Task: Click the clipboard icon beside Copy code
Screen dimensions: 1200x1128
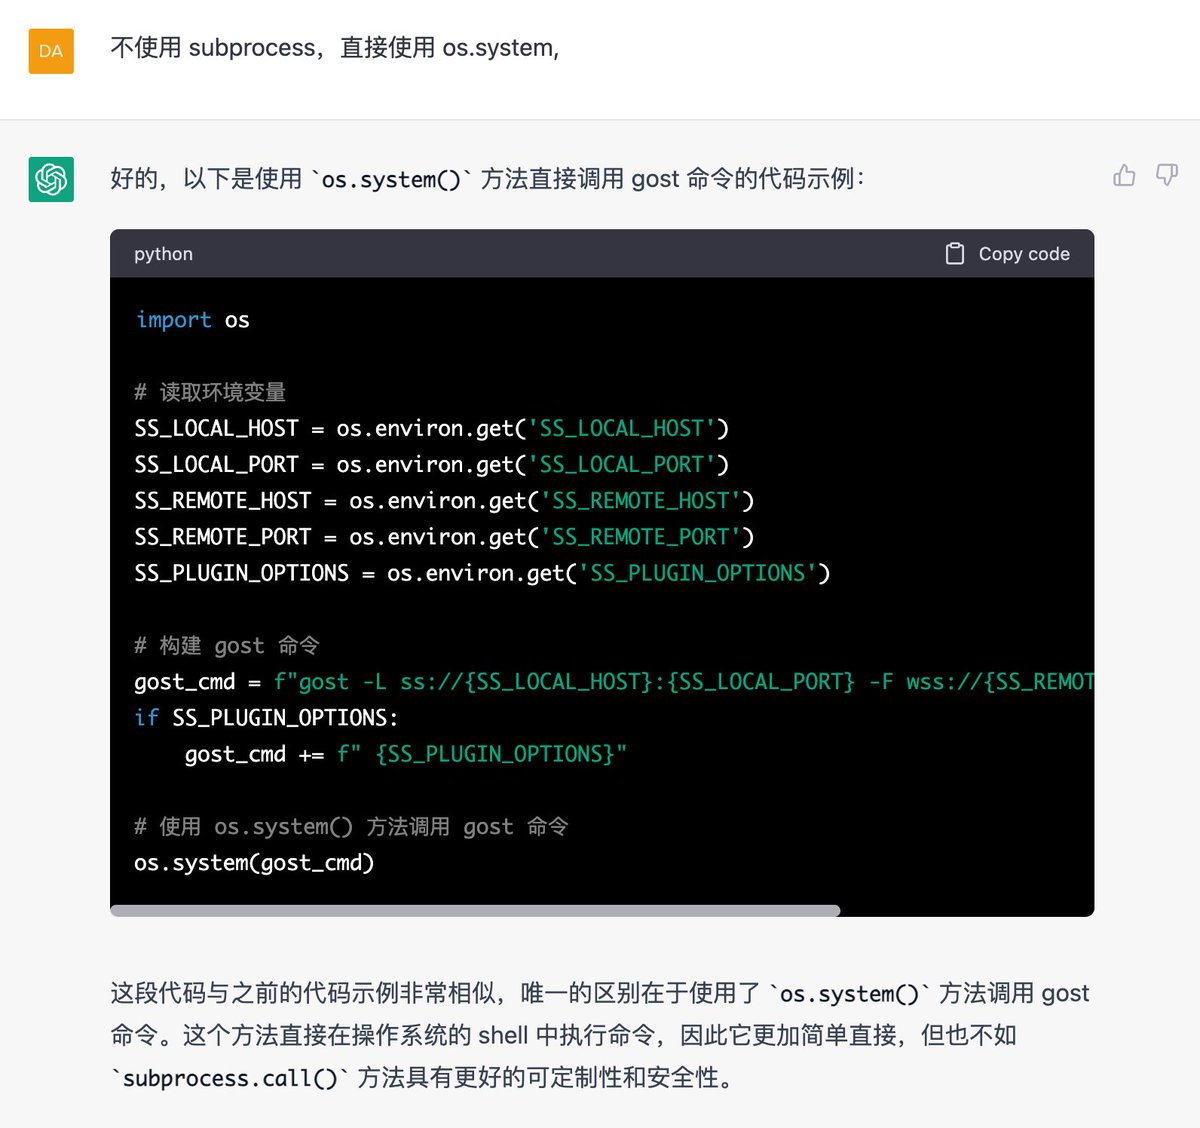Action: tap(955, 254)
